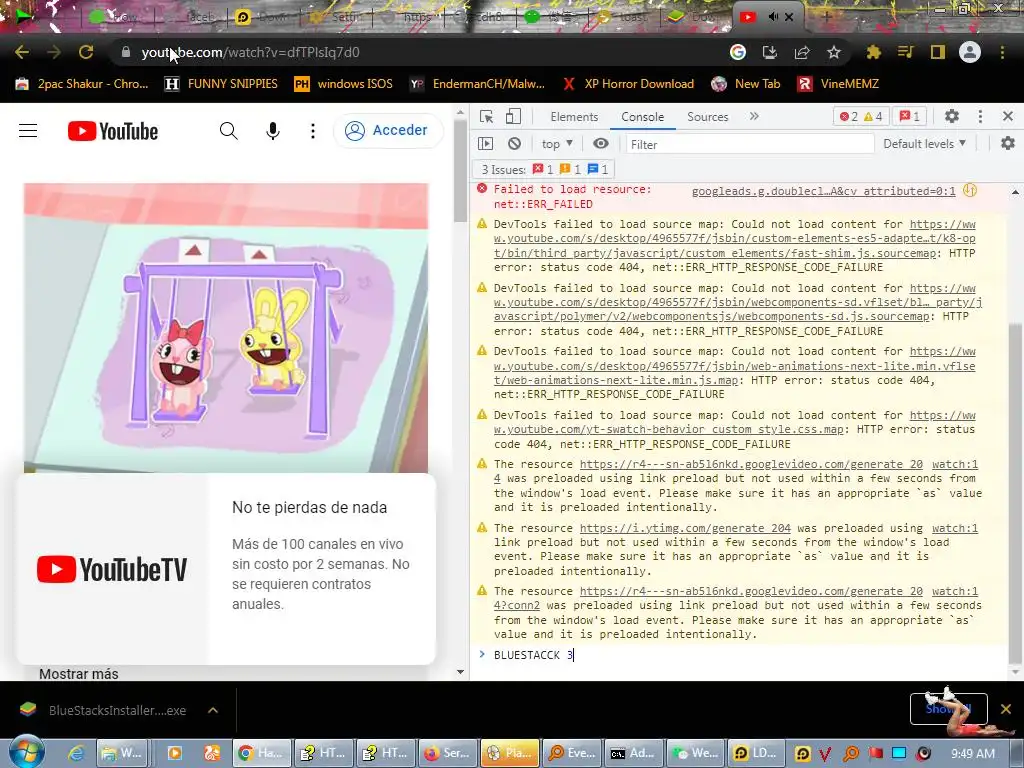This screenshot has height=768, width=1024.
Task: Open the command prompt Ad... taskbar item
Action: click(633, 753)
